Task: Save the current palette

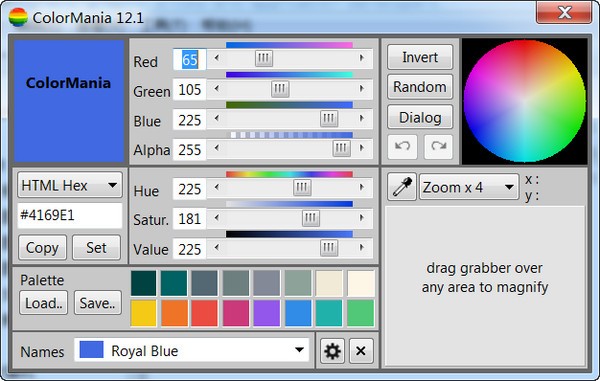Action: [98, 303]
